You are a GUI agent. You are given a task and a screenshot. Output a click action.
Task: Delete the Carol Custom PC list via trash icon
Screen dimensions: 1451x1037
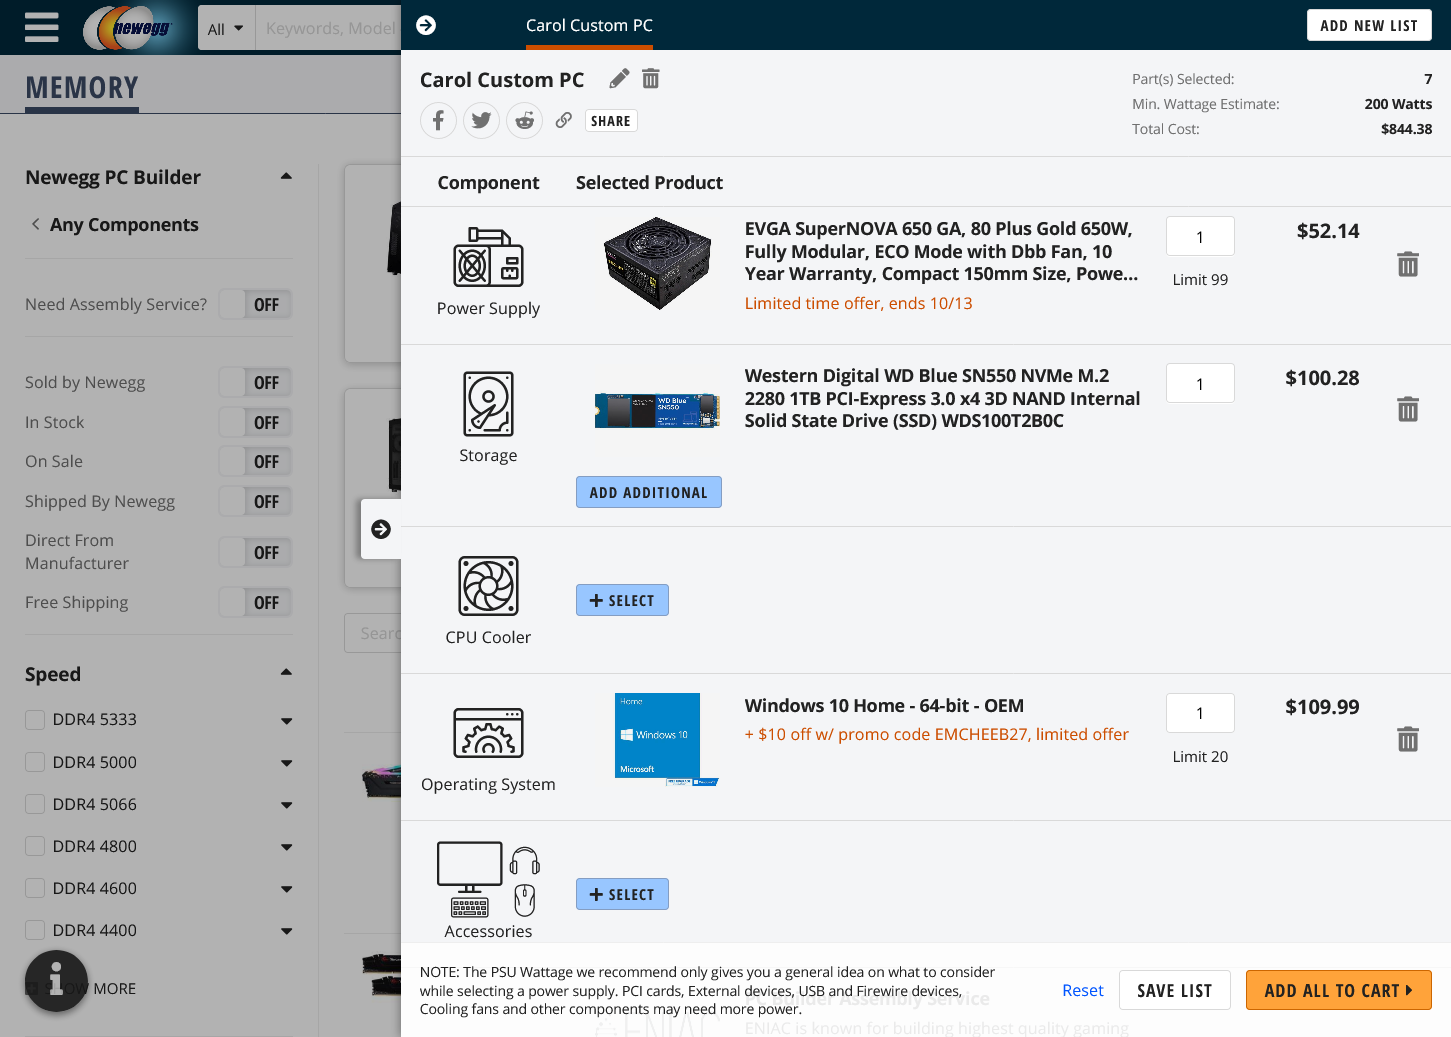pyautogui.click(x=651, y=79)
